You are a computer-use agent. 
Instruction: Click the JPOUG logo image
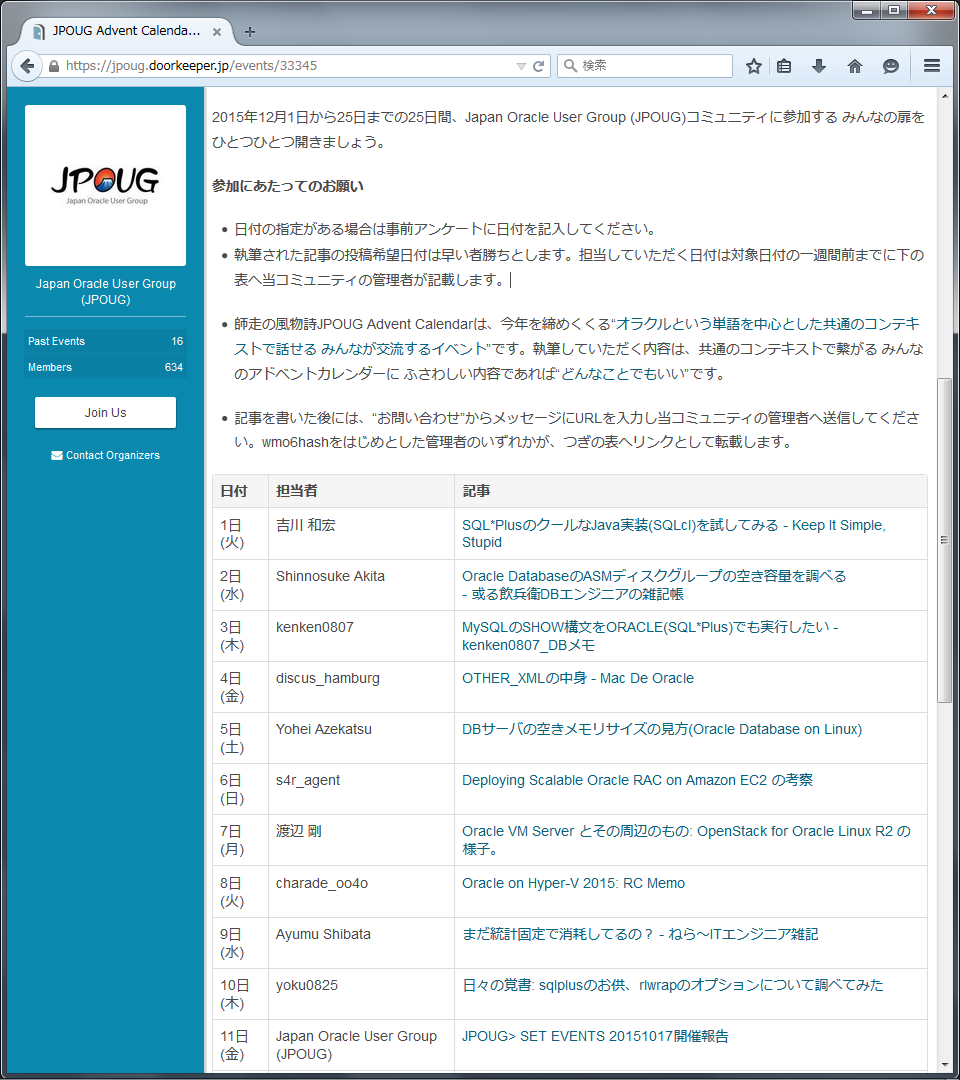[x=105, y=185]
